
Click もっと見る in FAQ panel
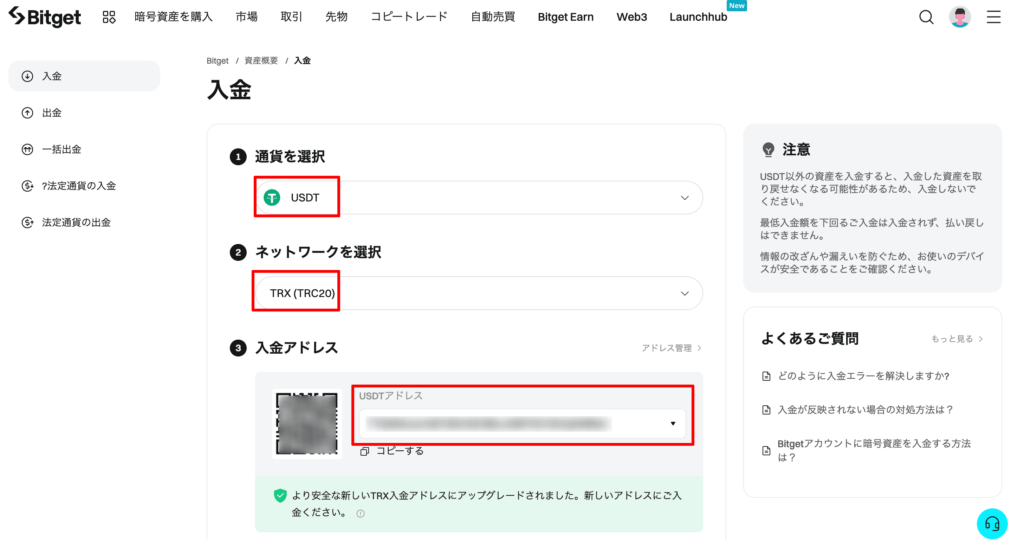click(x=957, y=339)
